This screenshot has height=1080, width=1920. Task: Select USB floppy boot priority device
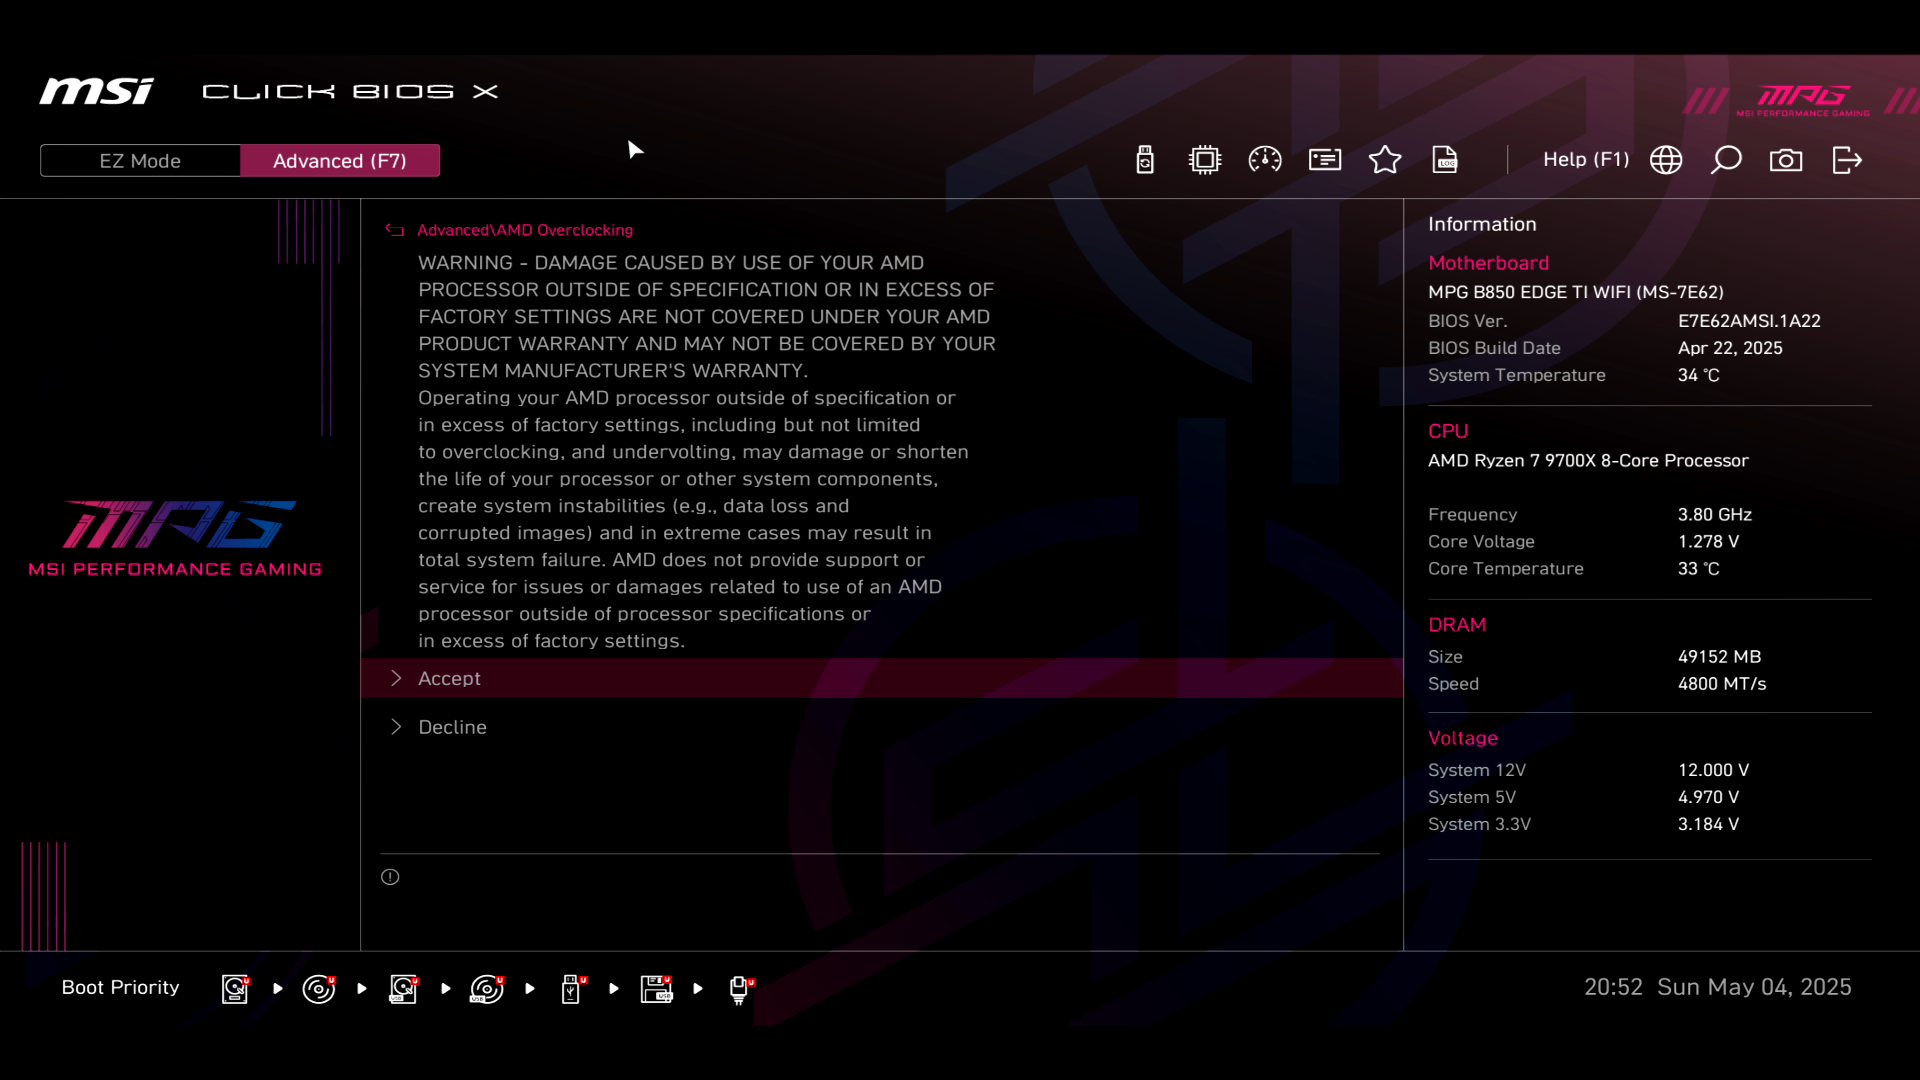point(656,988)
